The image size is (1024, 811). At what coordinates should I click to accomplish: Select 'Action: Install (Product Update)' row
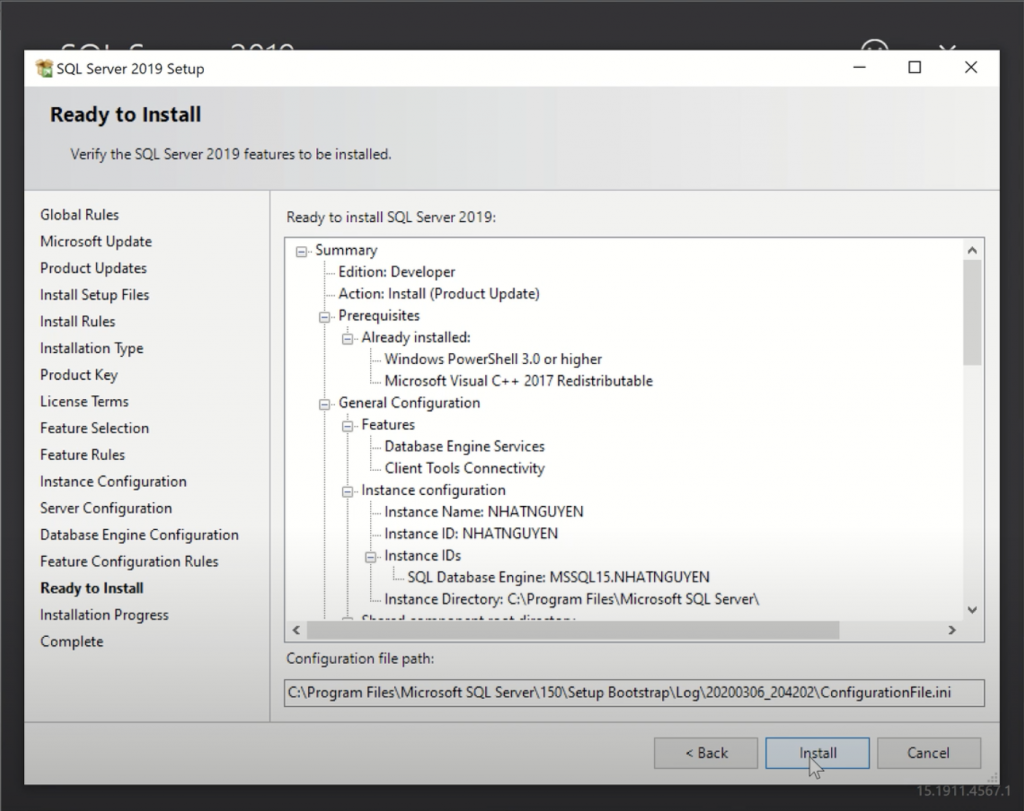coord(439,294)
